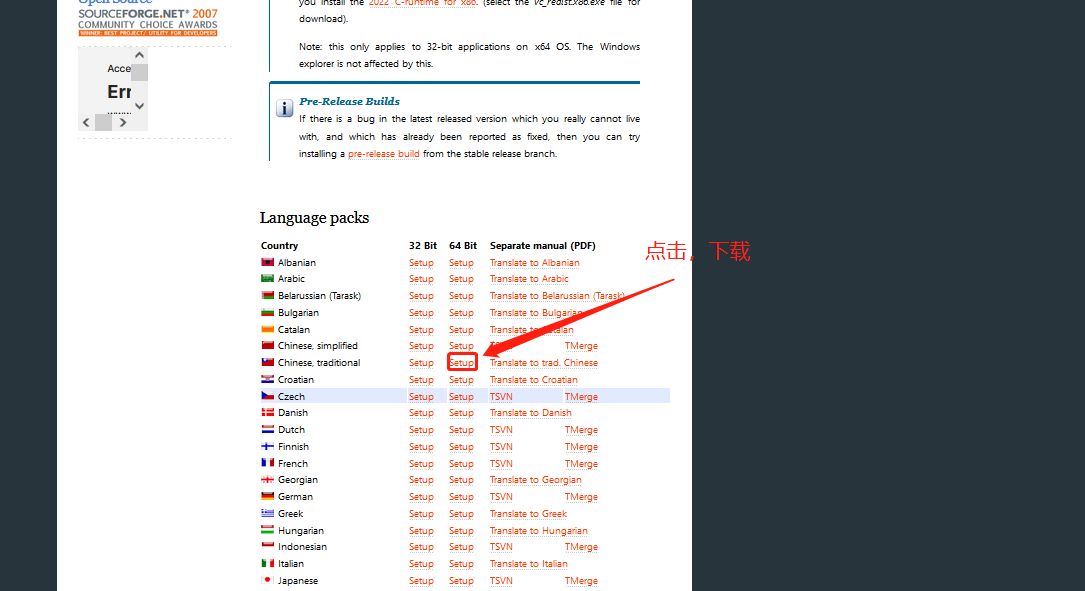Click the Croatian flag icon
Viewport: 1085px width, 591px height.
(267, 379)
